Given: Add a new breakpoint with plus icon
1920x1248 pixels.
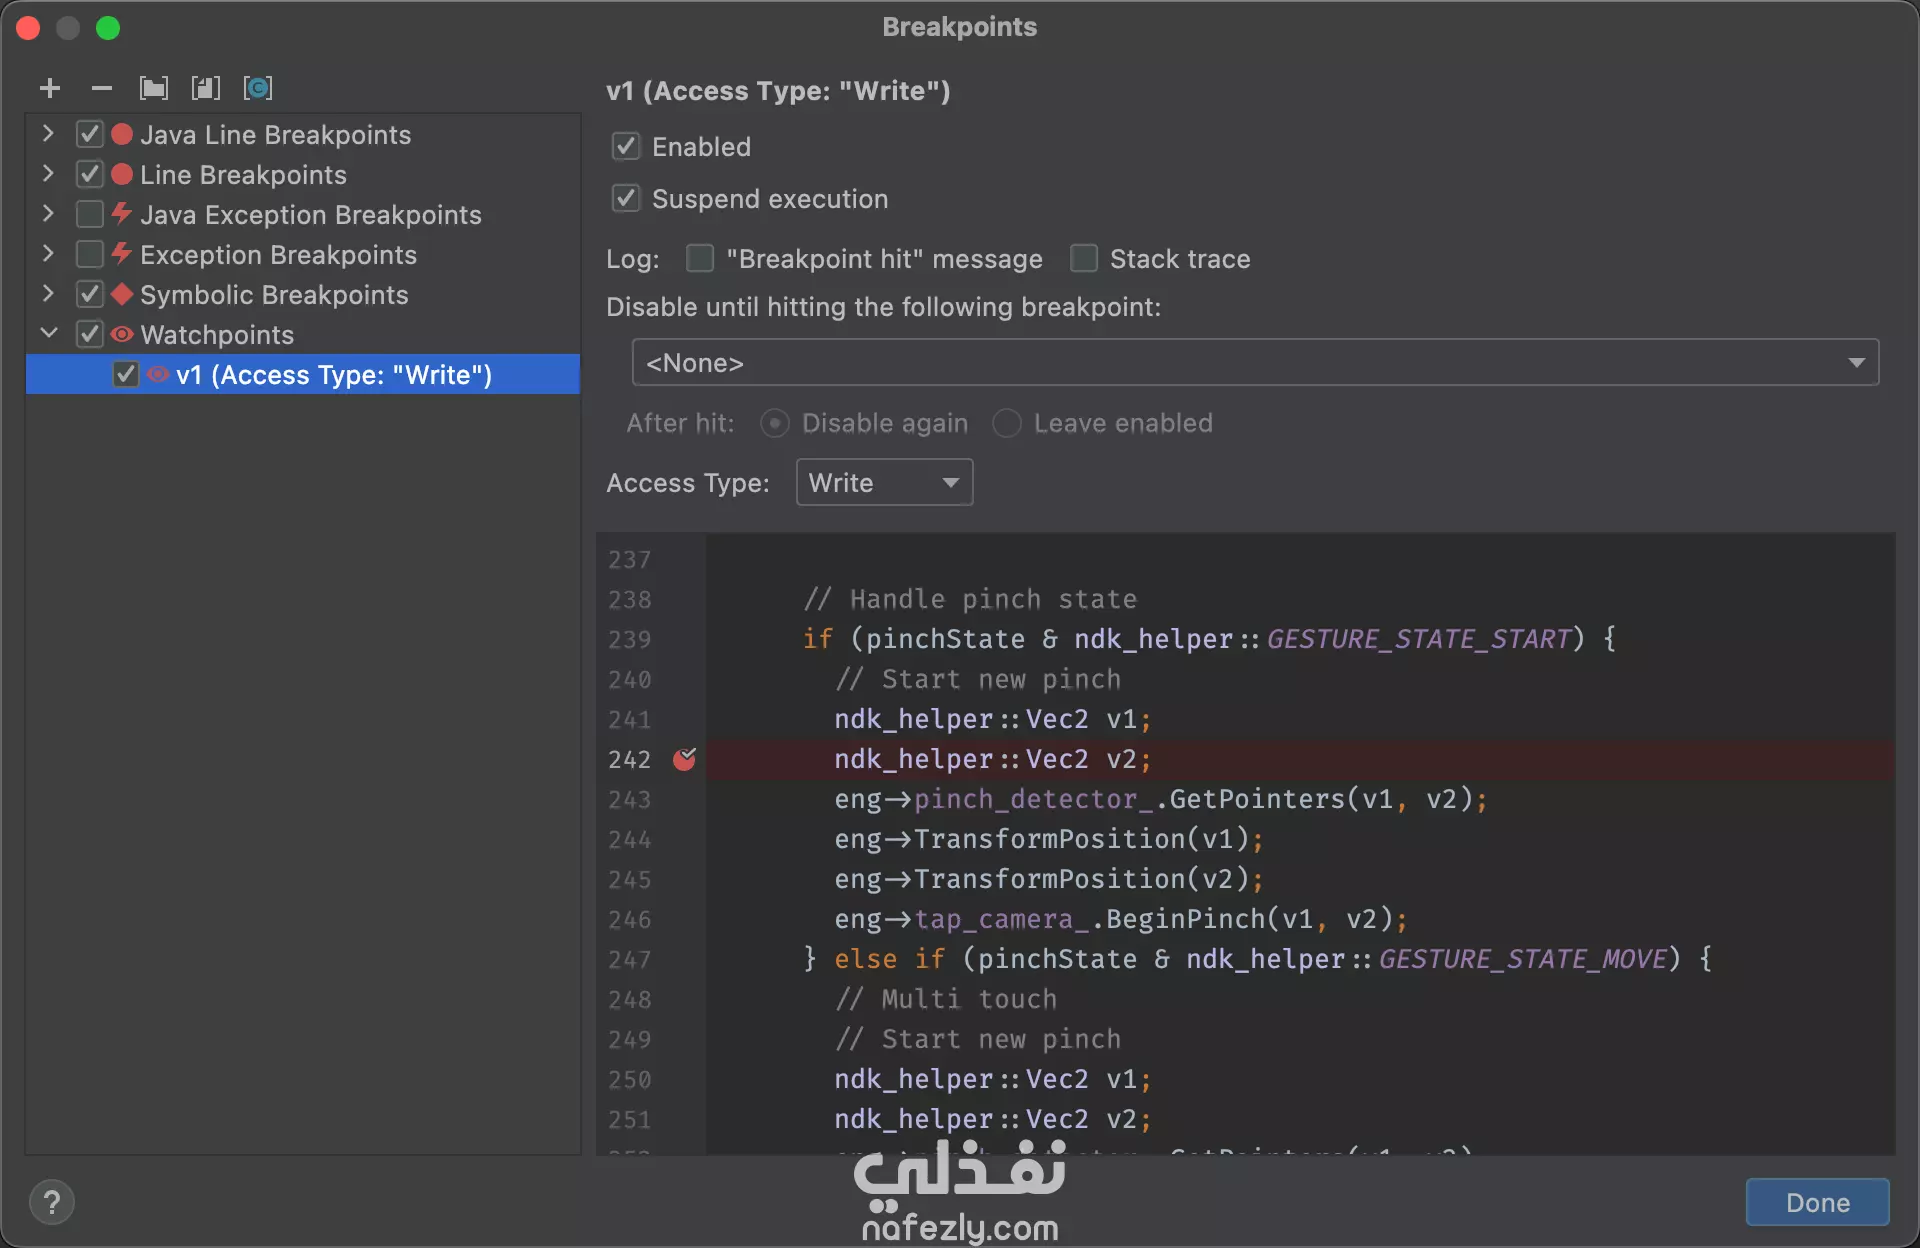Looking at the screenshot, I should (50, 88).
